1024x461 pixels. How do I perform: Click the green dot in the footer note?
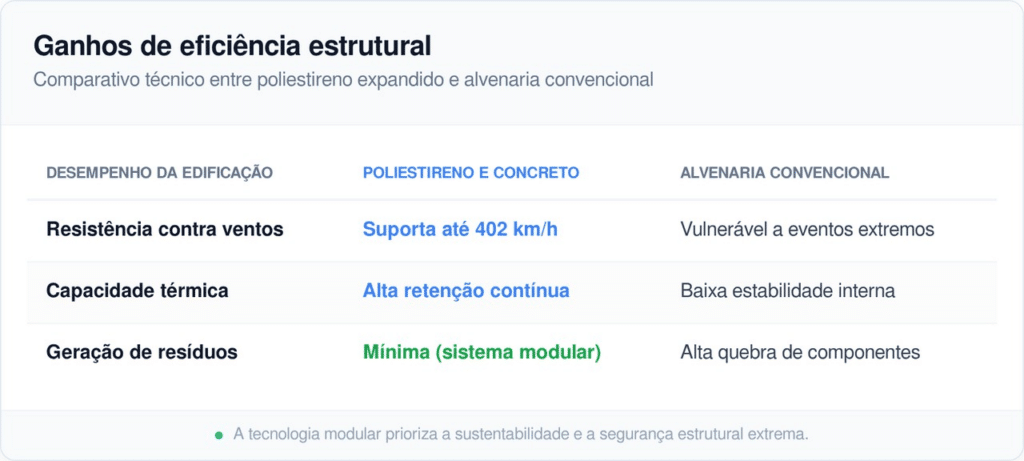pyautogui.click(x=219, y=435)
